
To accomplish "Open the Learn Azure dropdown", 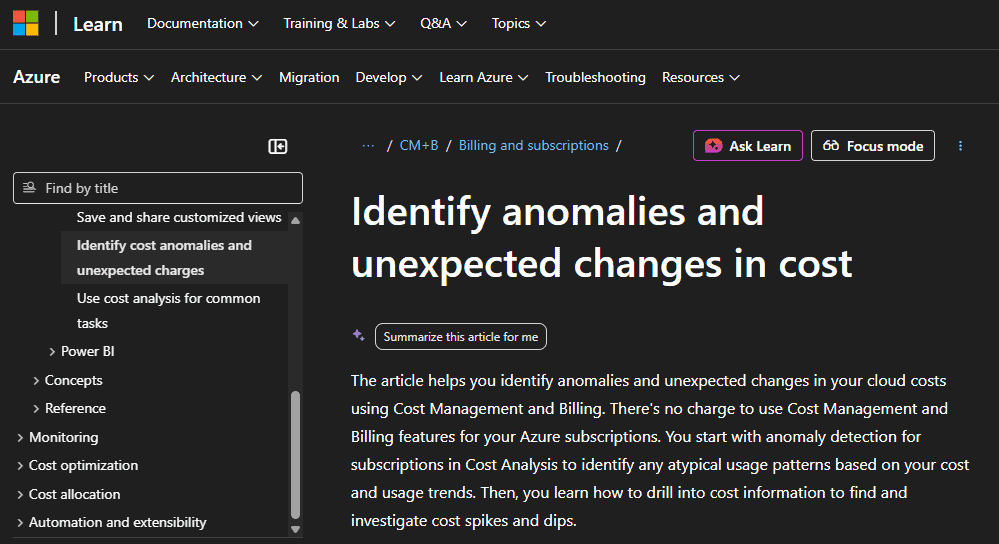I will [484, 77].
